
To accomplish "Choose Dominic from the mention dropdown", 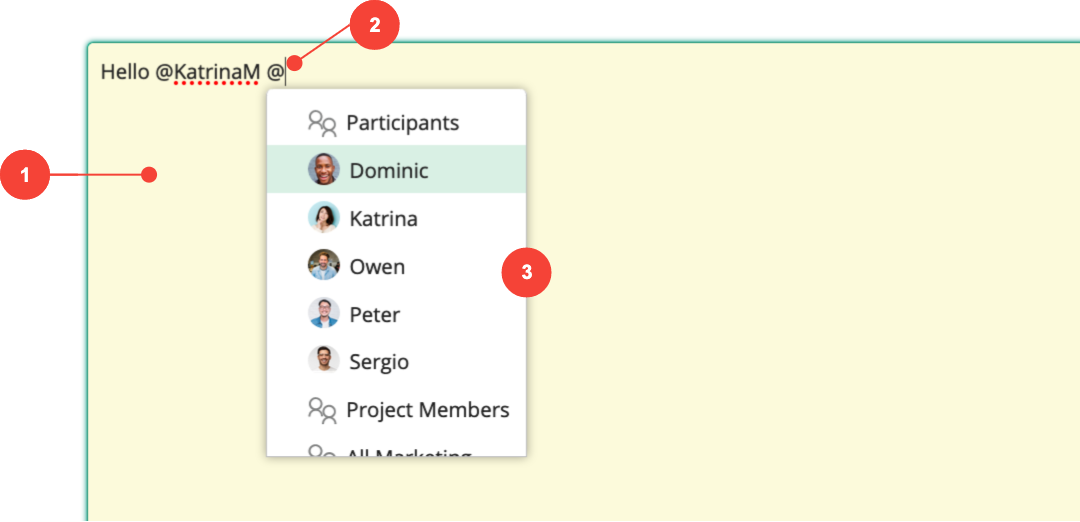I will (x=396, y=169).
